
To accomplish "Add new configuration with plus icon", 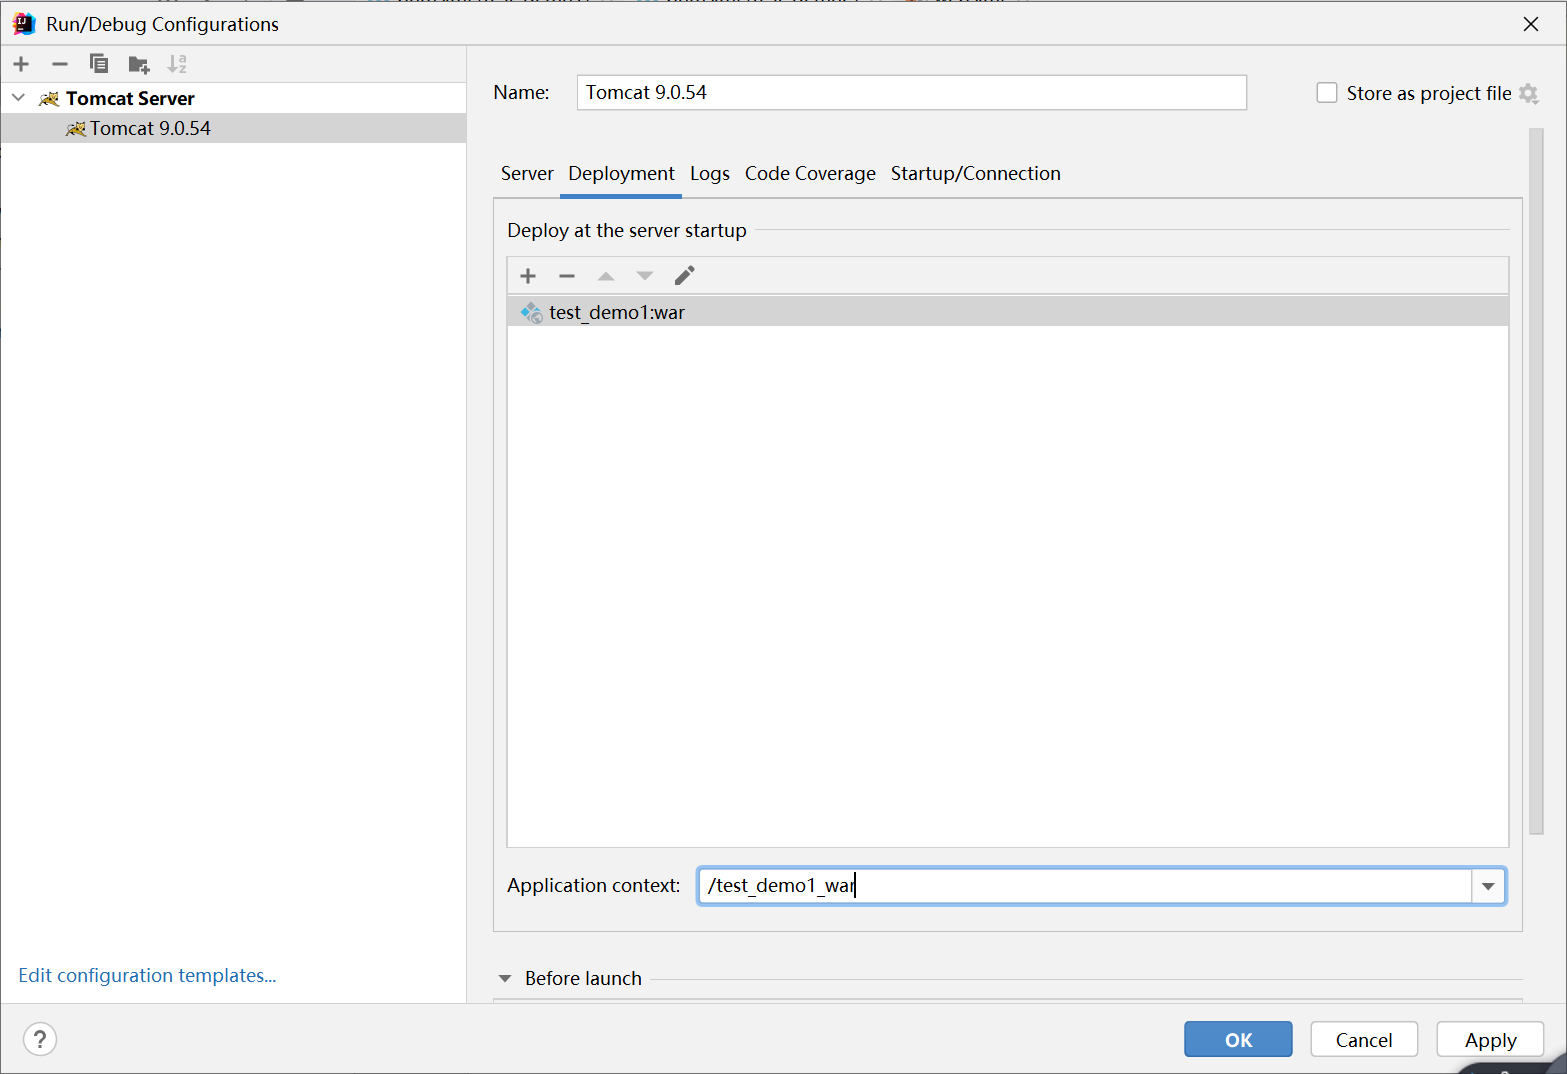I will 21,64.
